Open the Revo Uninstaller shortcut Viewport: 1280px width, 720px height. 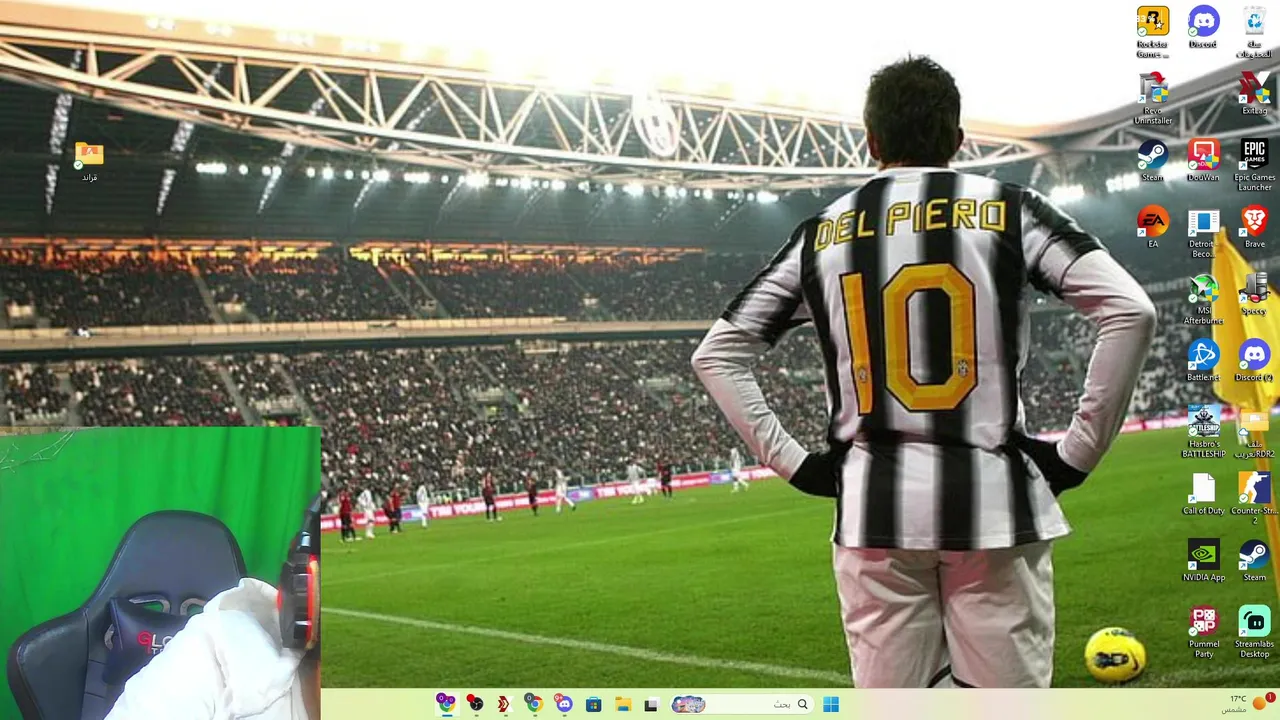click(1152, 98)
